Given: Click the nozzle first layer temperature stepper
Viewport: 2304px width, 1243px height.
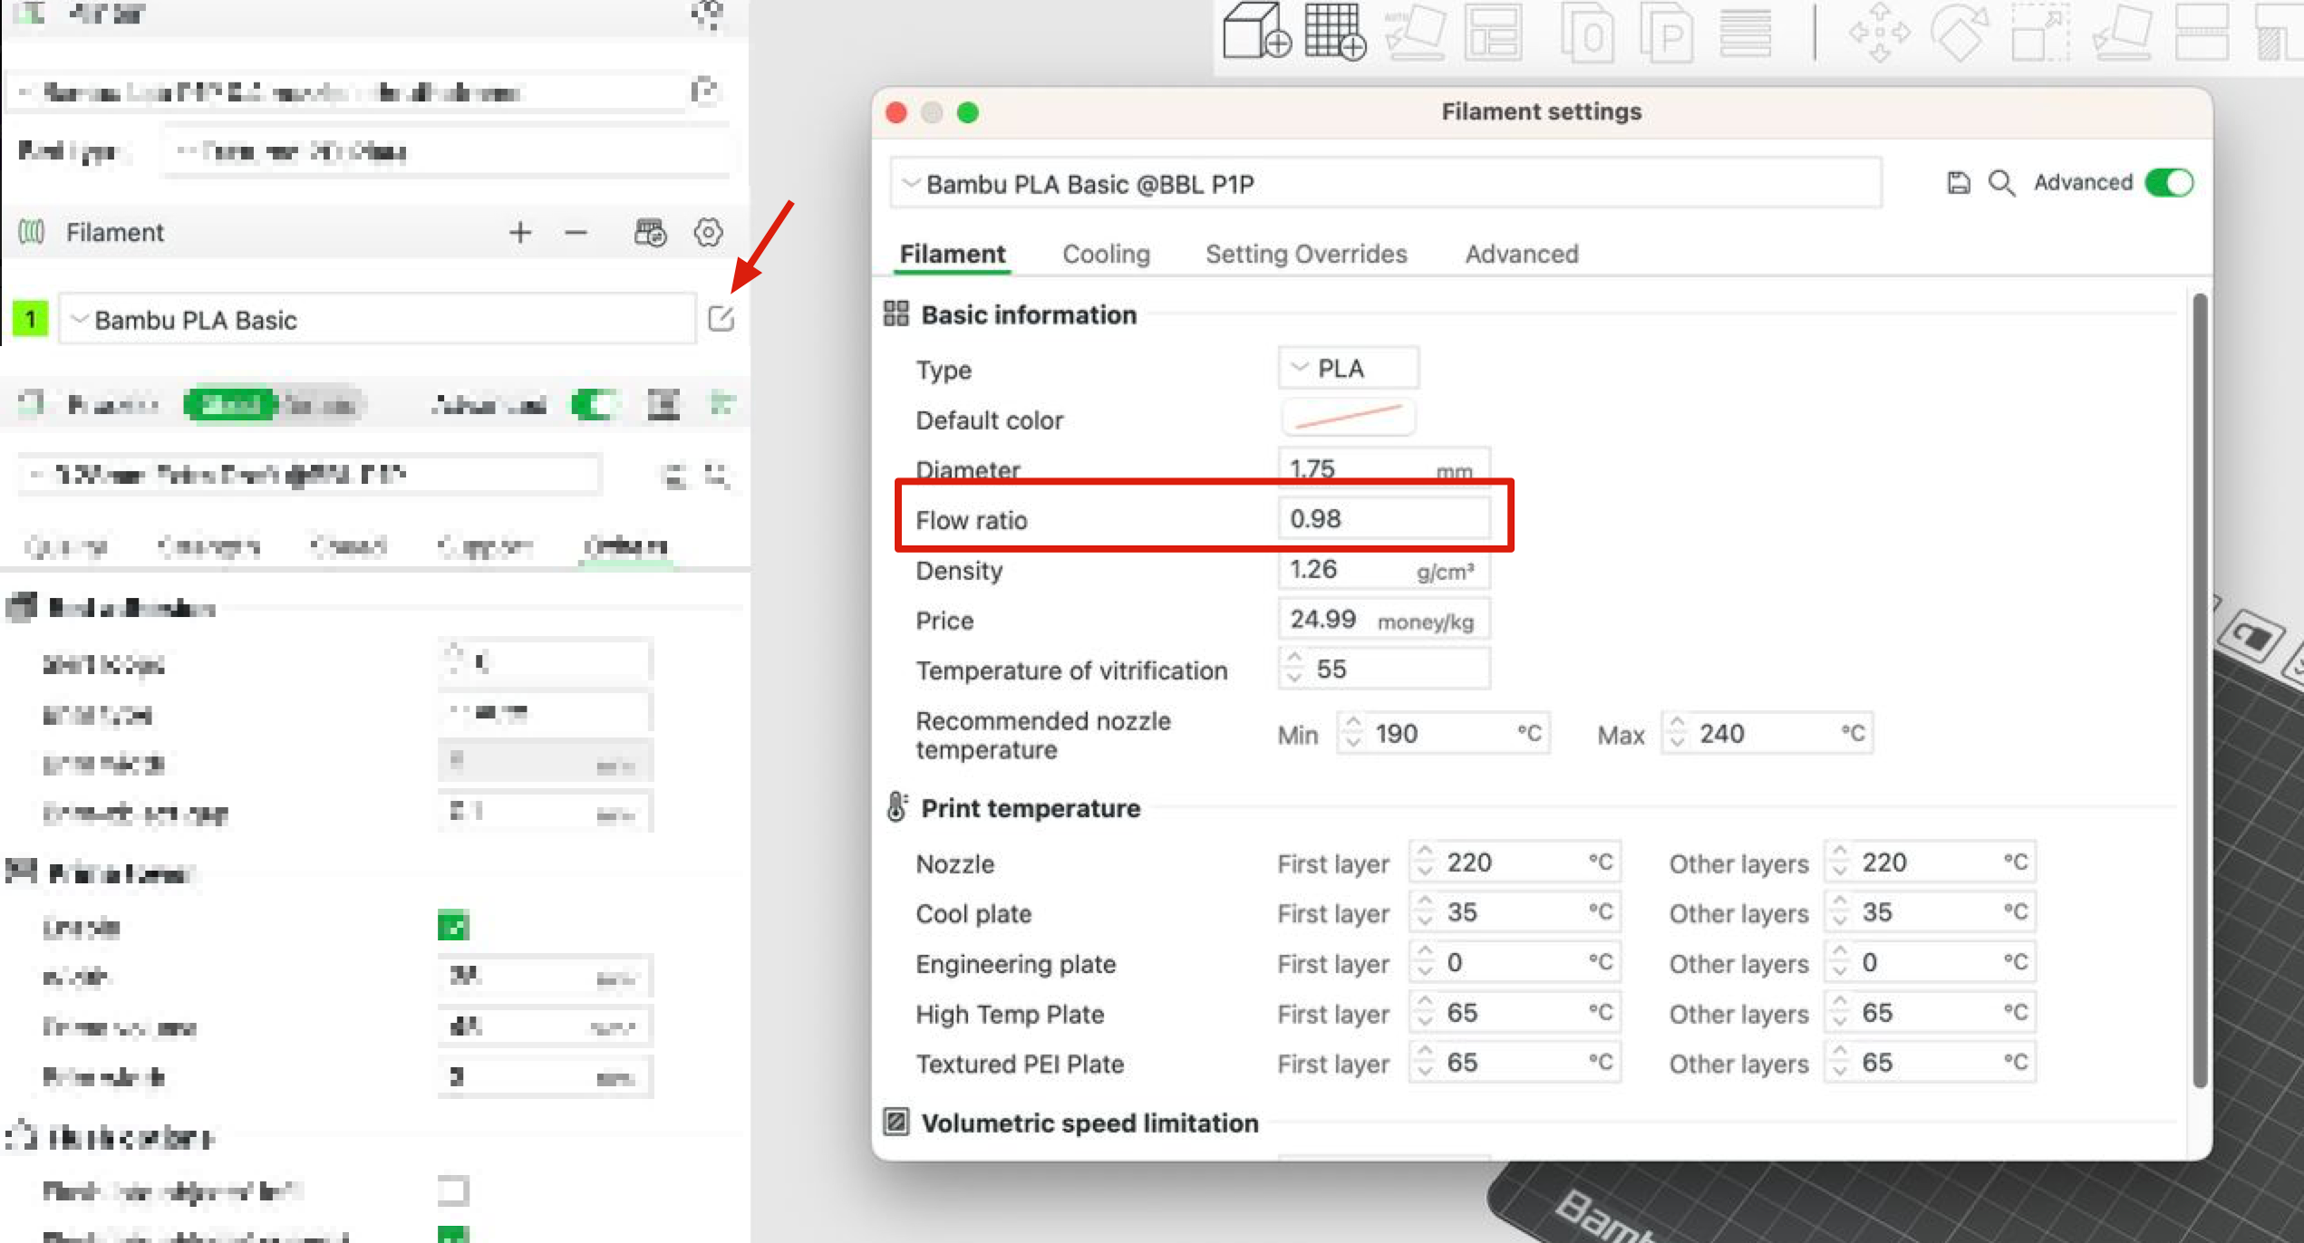Looking at the screenshot, I should 1426,863.
